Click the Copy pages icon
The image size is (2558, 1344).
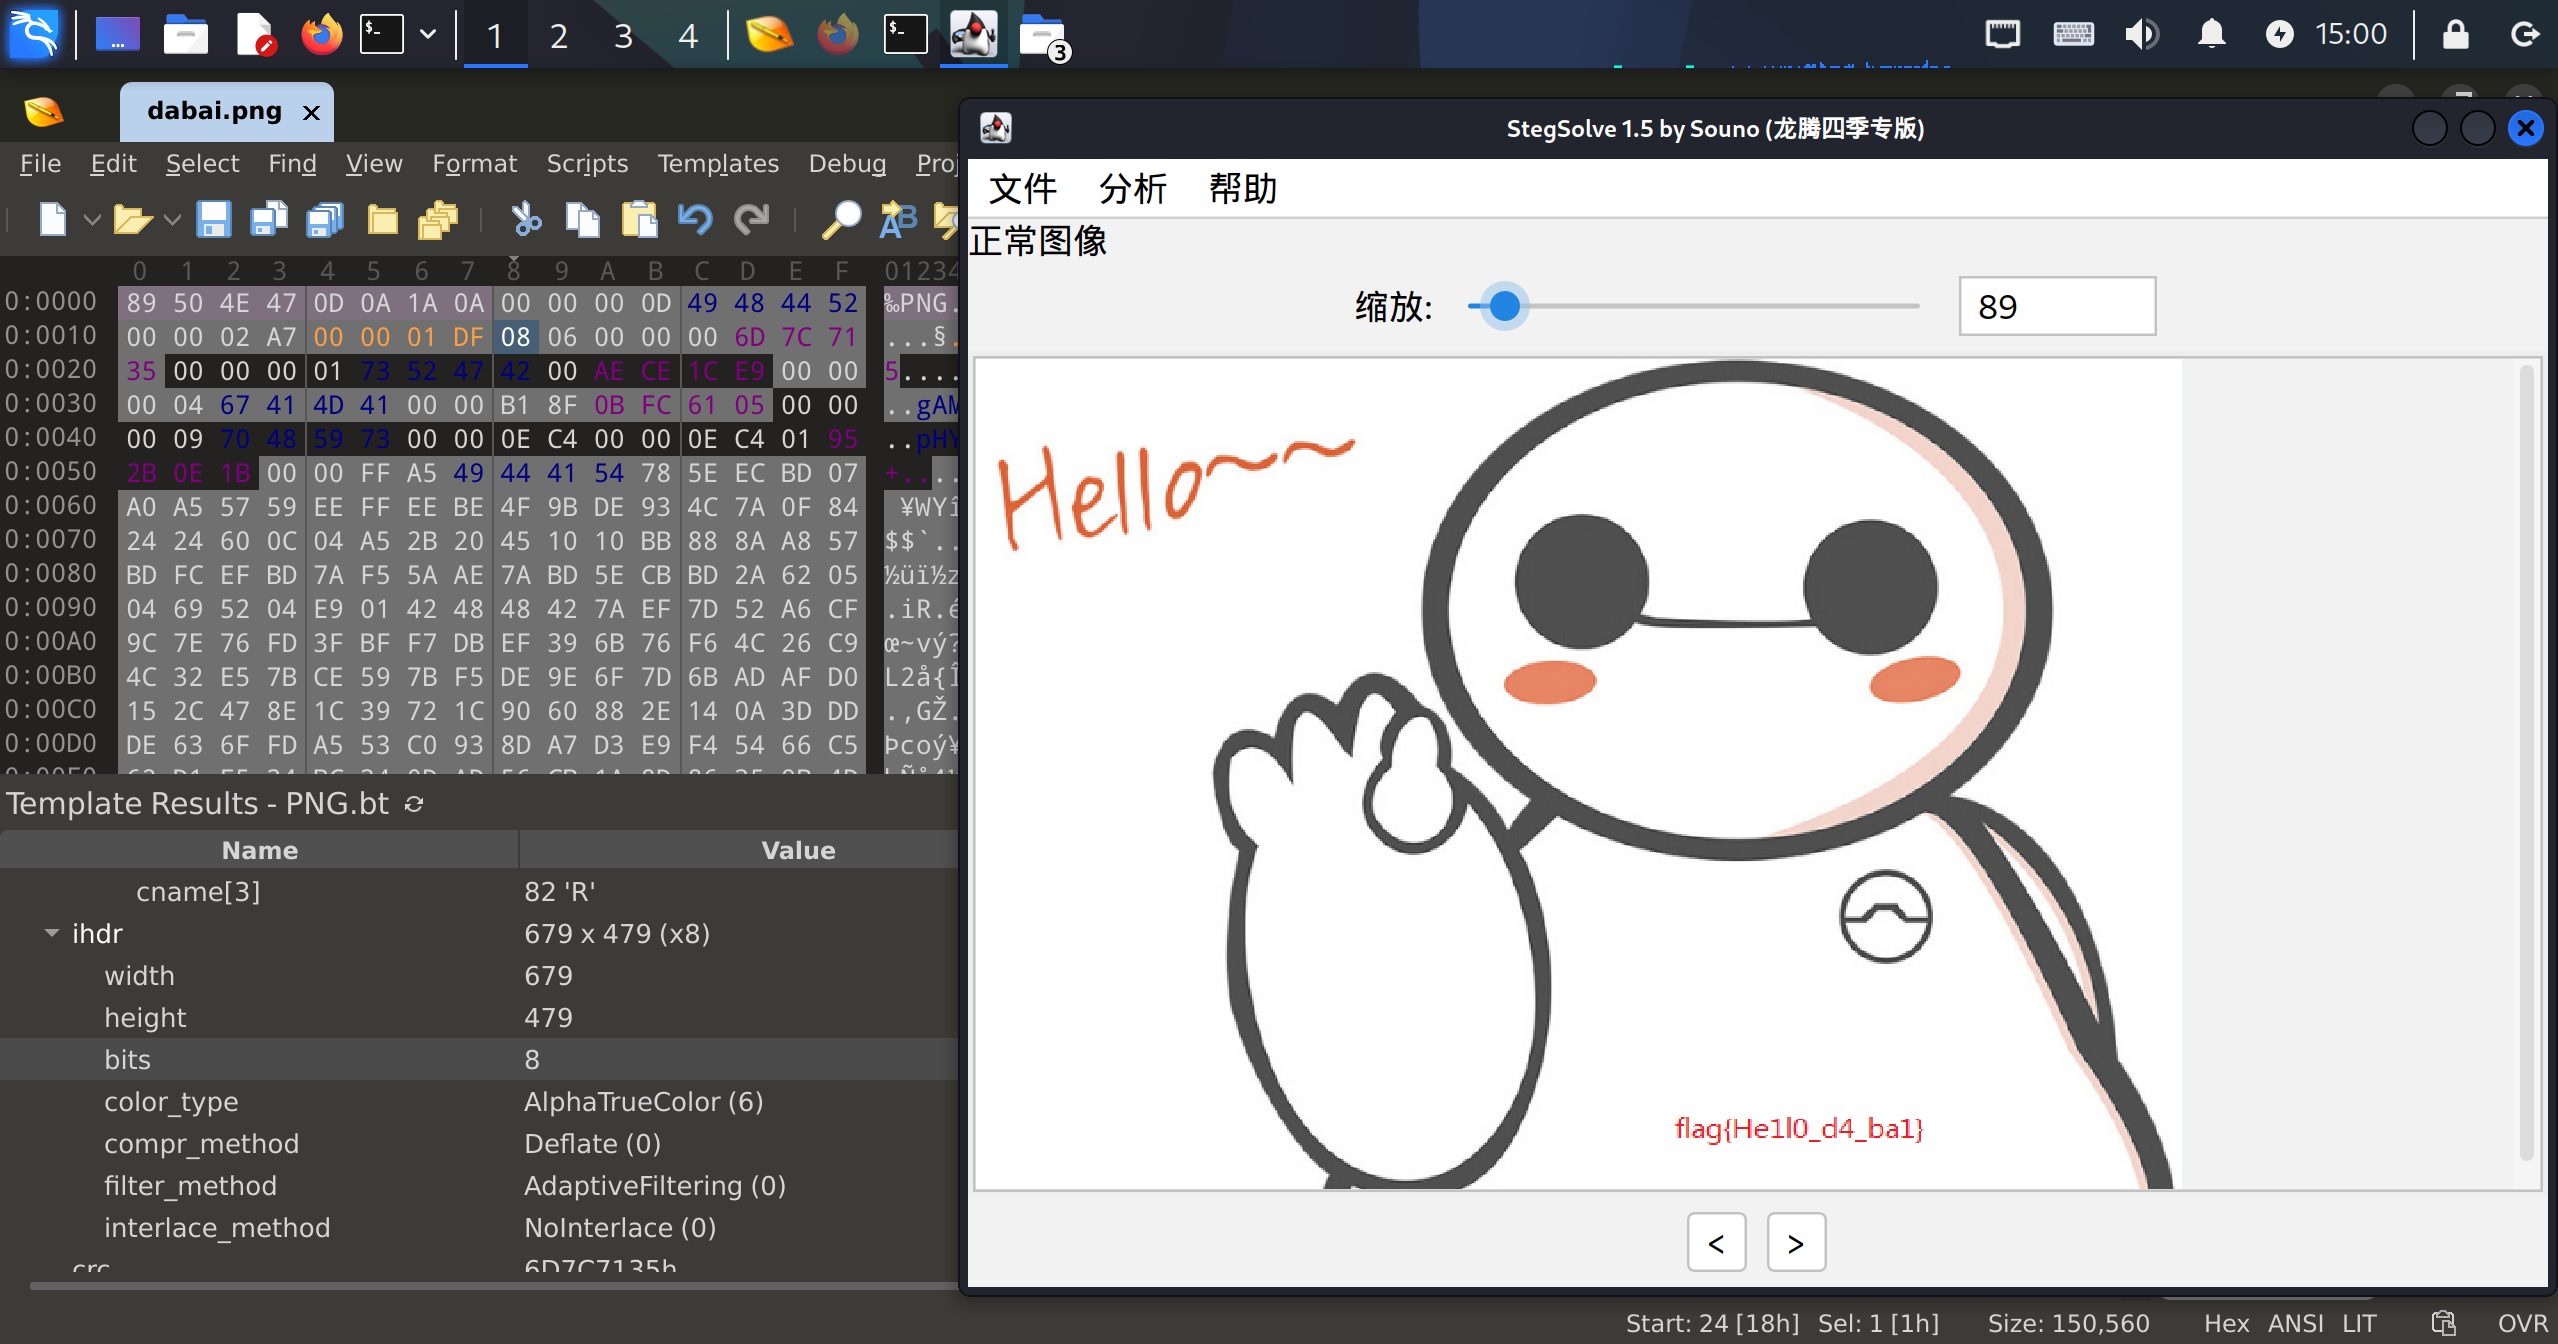582,219
